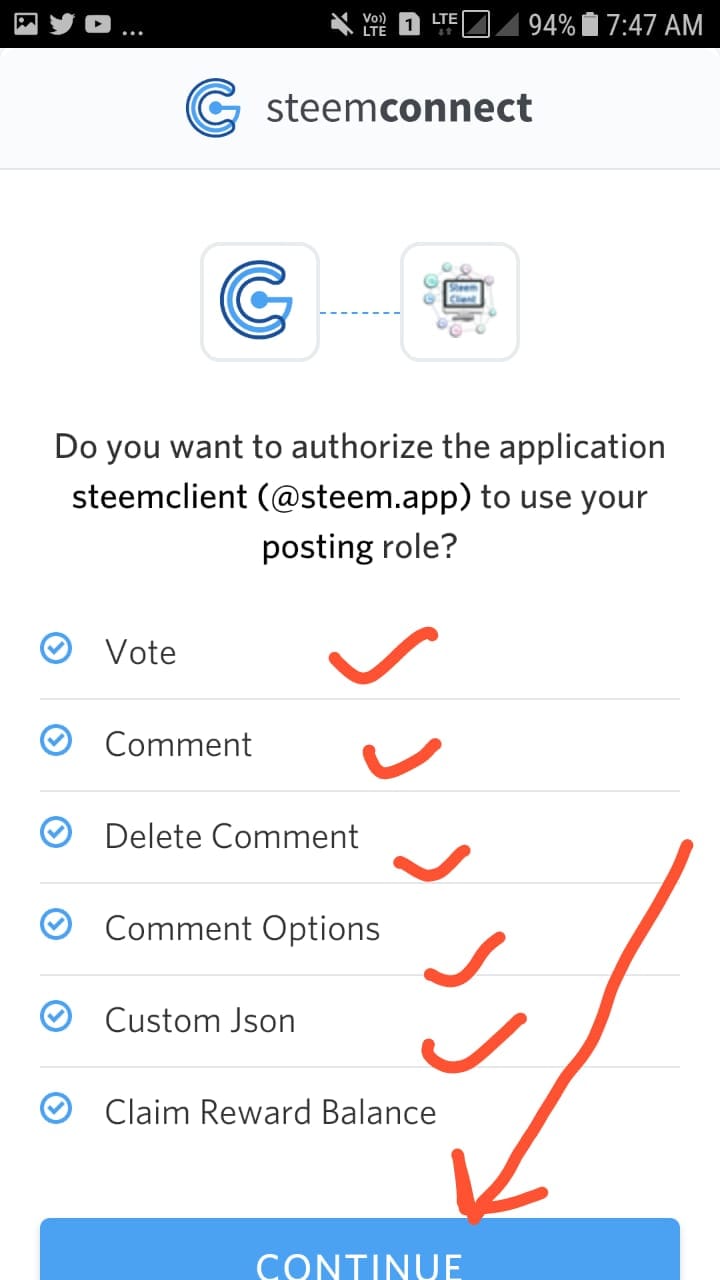Tap the SteemConnect app tile icon
720x1280 pixels.
pyautogui.click(x=260, y=302)
